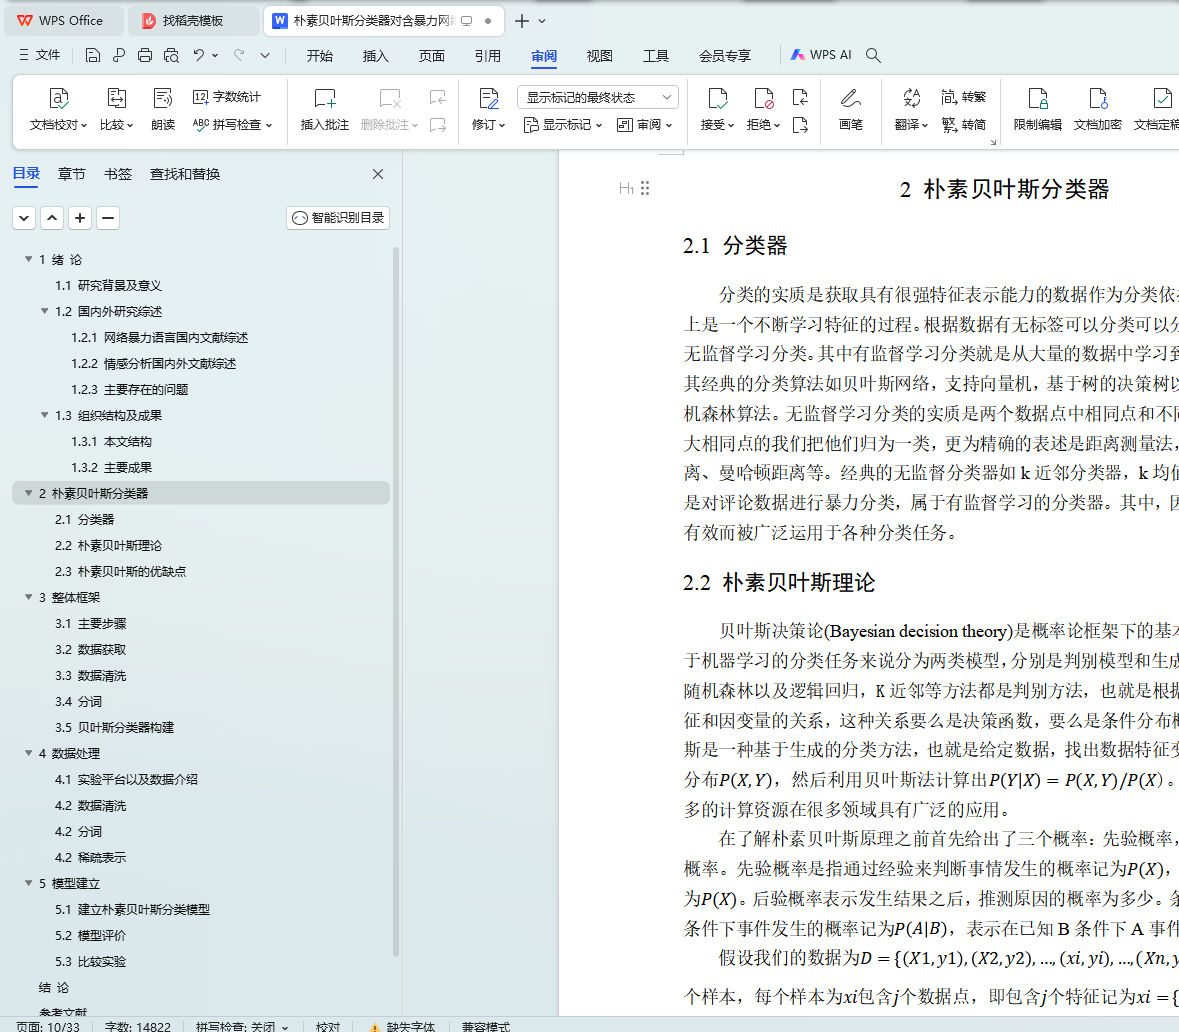Open the 审阅 pane dropdown
The image size is (1179, 1032).
pyautogui.click(x=644, y=125)
